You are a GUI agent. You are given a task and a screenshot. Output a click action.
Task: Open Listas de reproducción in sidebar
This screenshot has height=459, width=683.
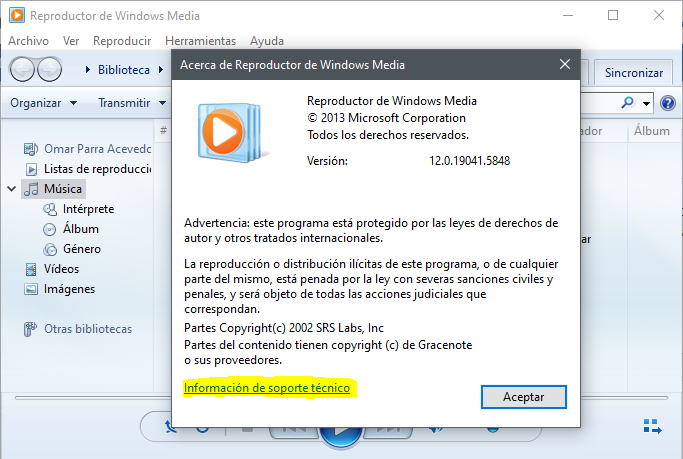(x=87, y=169)
